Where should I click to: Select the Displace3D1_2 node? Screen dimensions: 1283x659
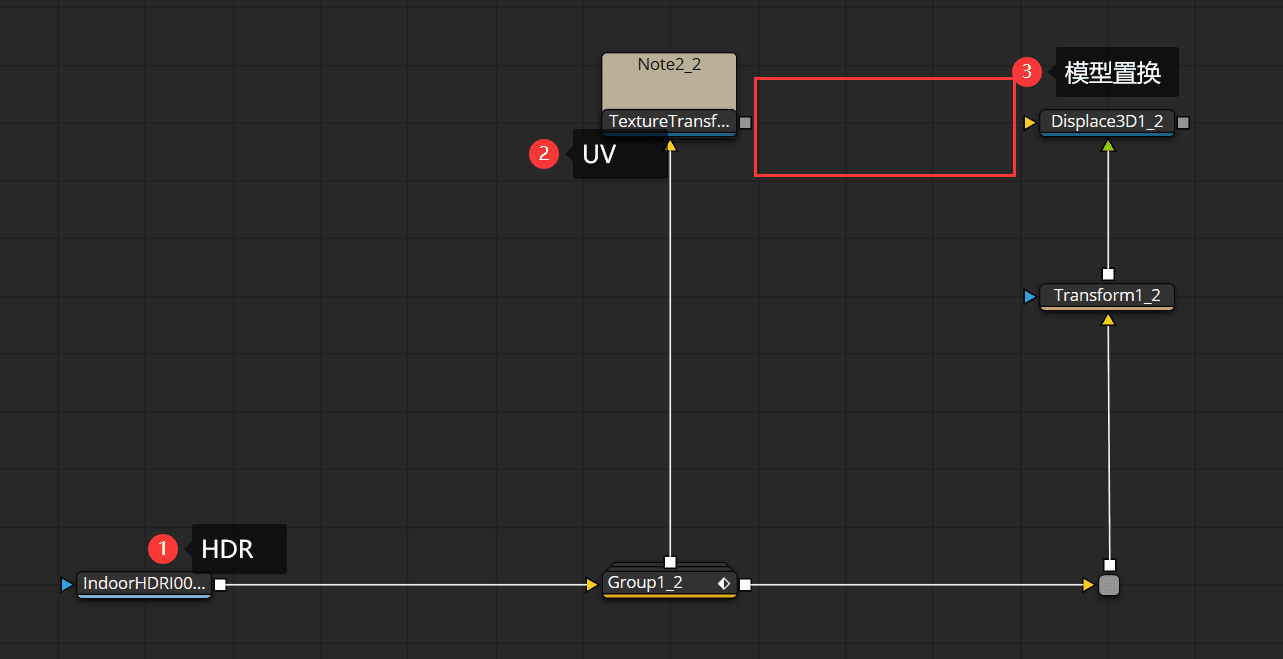(1106, 122)
